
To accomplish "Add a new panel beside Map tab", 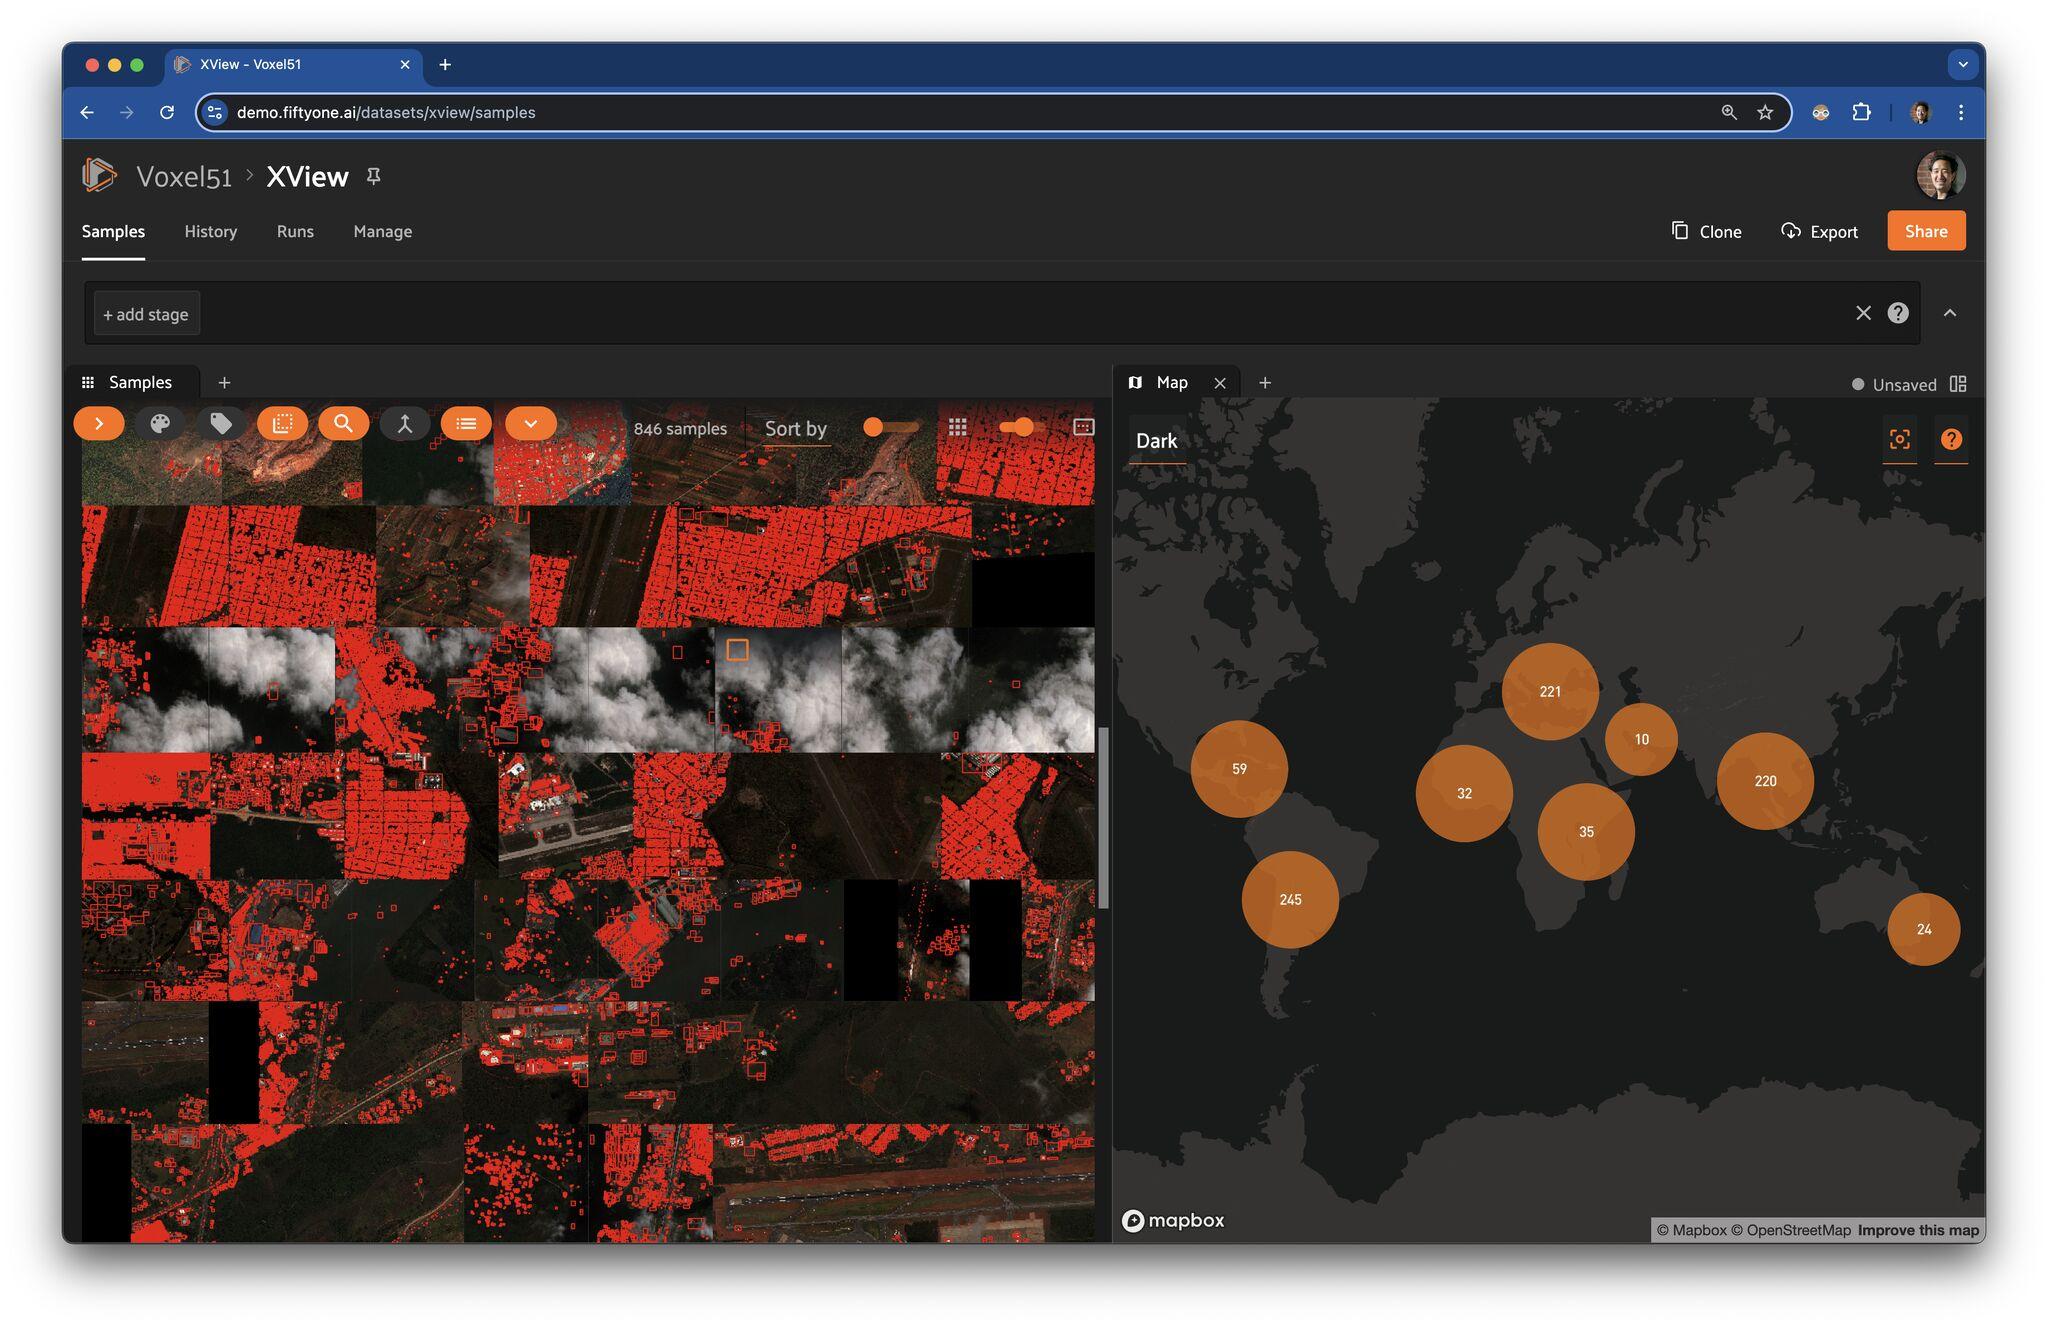I will (x=1265, y=383).
